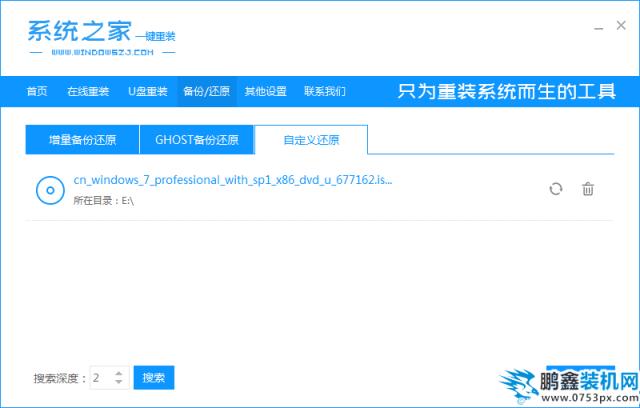
Task: Close the 系统之家 window
Action: coord(621,25)
